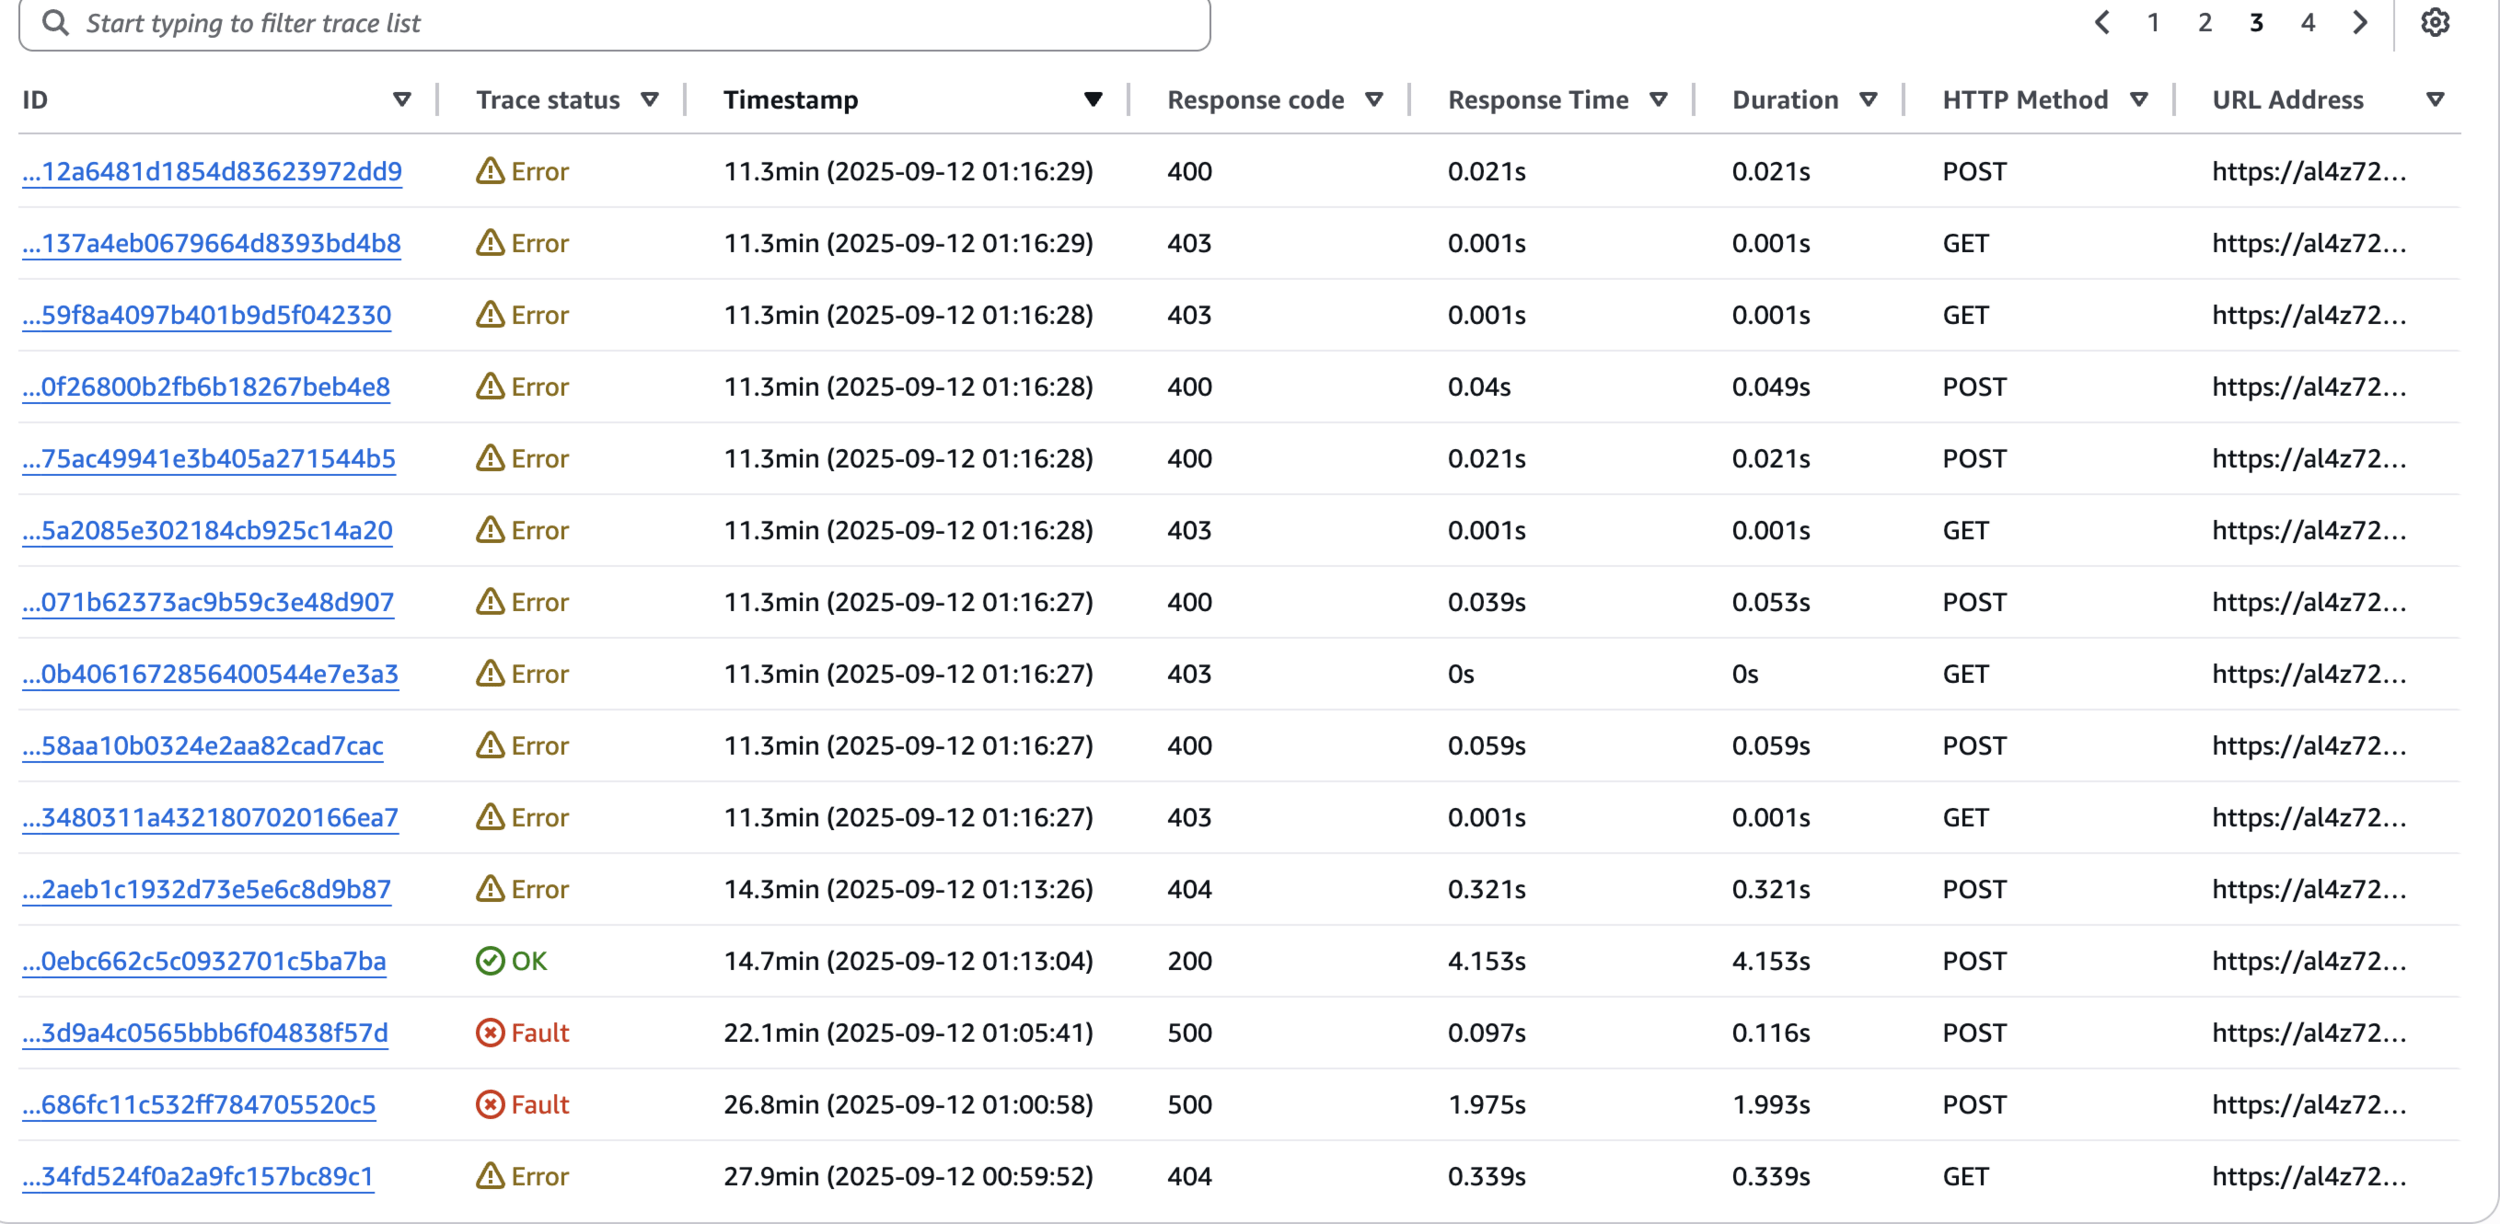Switch to page 4 of traces
Viewport: 2500px width, 1224px height.
click(2308, 22)
